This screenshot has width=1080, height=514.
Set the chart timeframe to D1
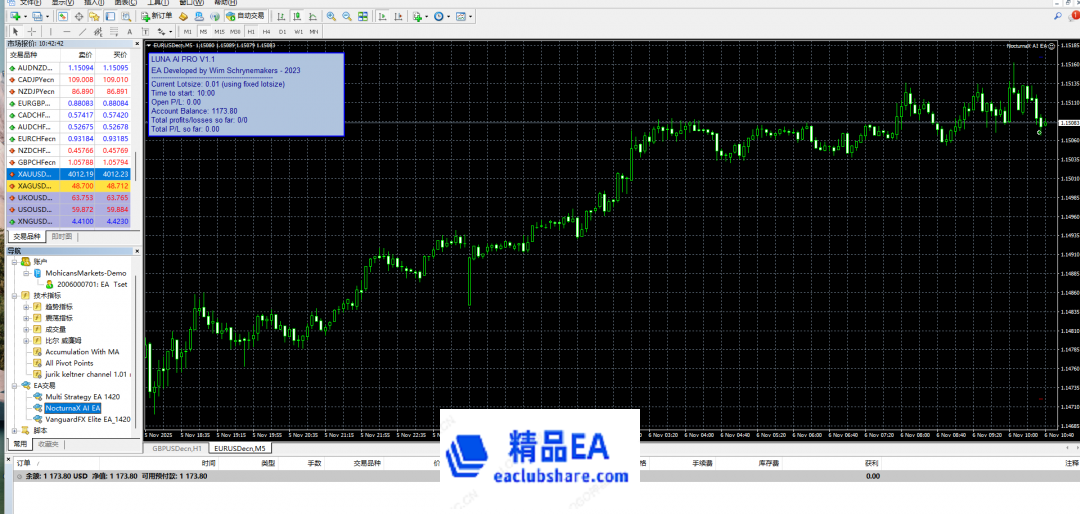pyautogui.click(x=282, y=32)
